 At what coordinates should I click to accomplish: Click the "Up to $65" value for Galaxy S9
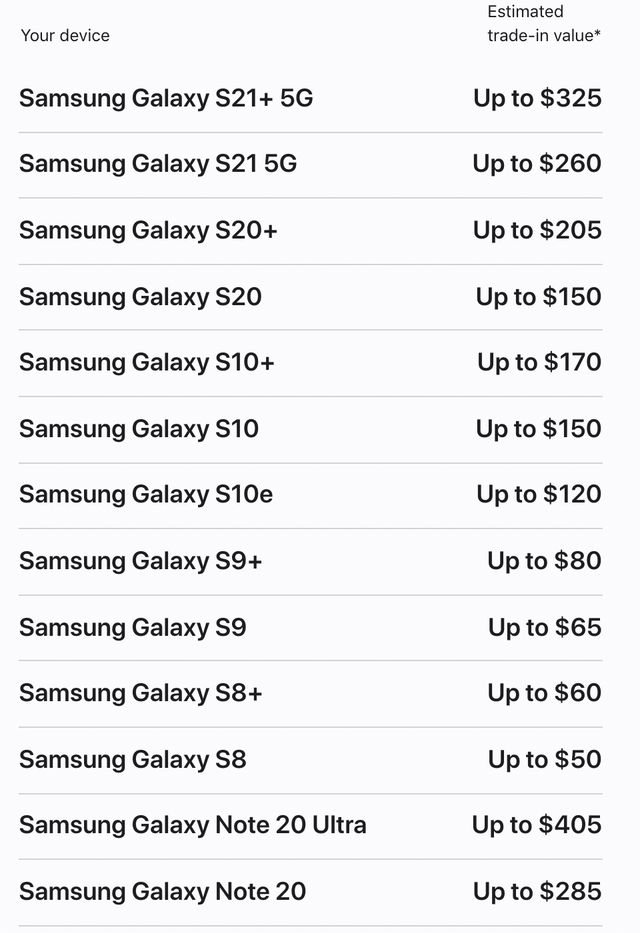[x=545, y=627]
